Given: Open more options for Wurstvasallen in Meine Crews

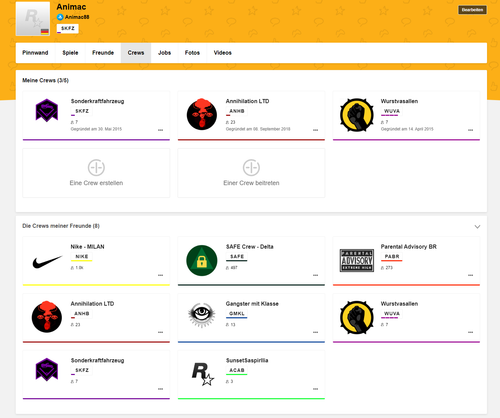Looking at the screenshot, I should pos(470,130).
